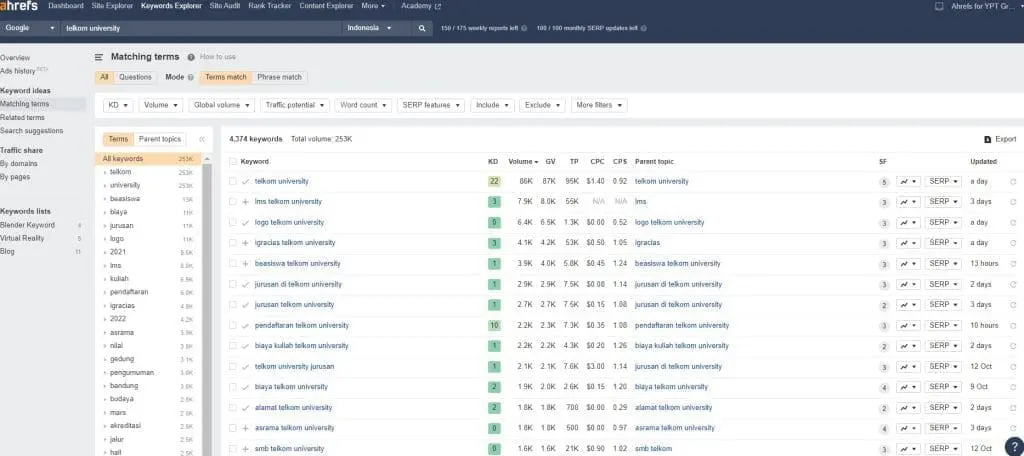Click the Mode info icon

[x=191, y=77]
